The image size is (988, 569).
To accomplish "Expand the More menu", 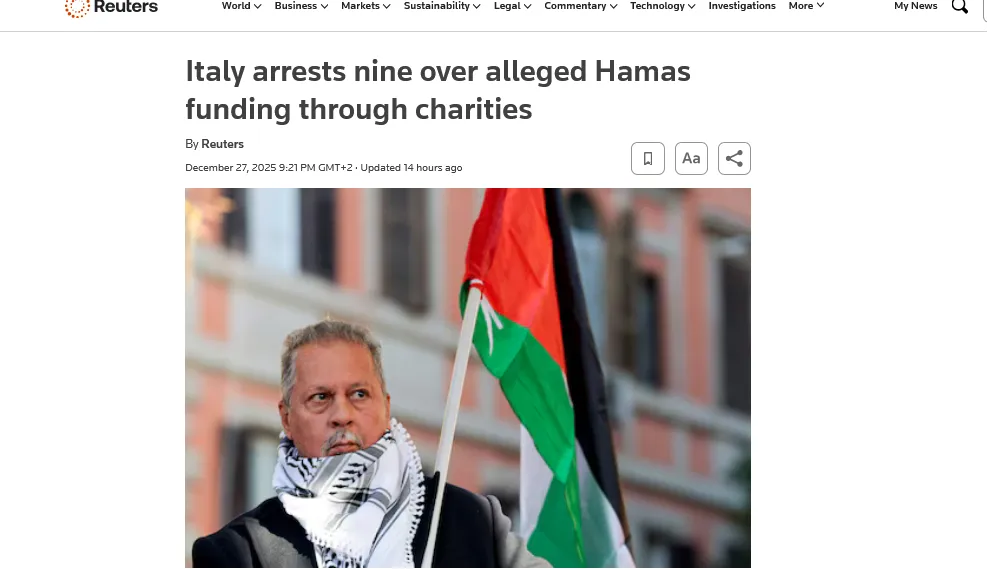I will [806, 6].
